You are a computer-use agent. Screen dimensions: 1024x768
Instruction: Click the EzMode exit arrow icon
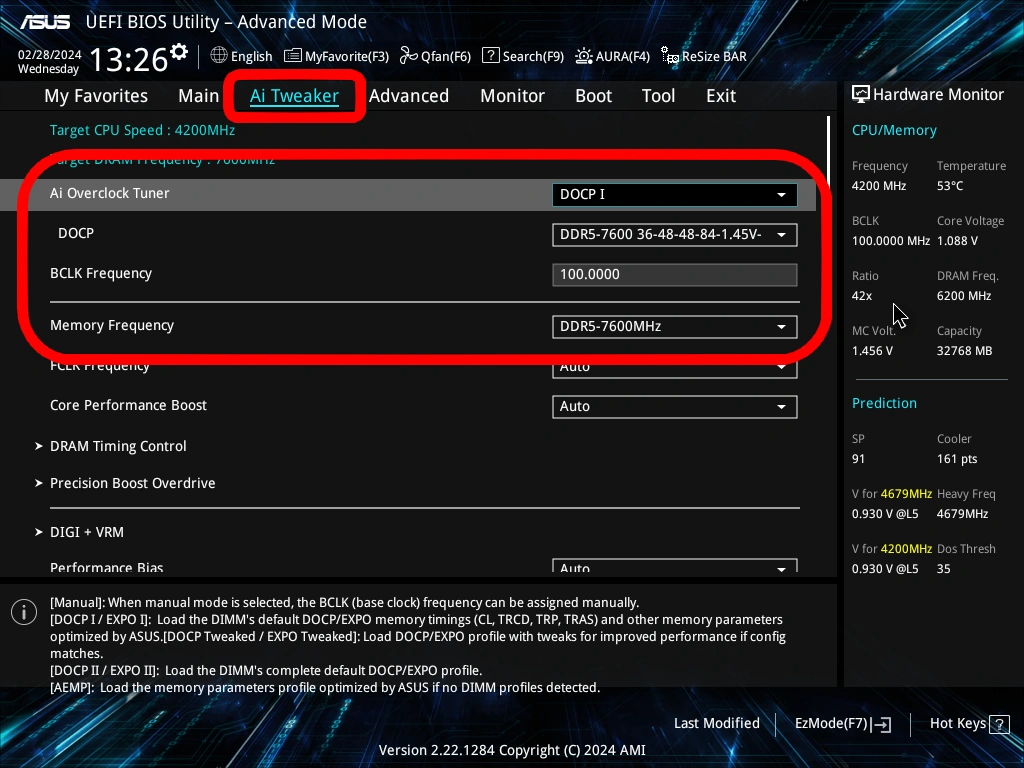click(881, 724)
